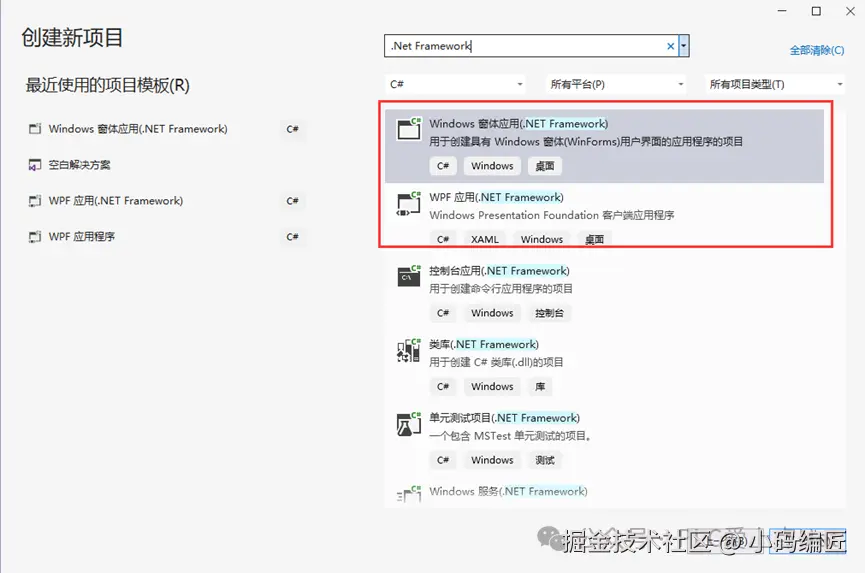Image resolution: width=865 pixels, height=573 pixels.
Task: Click the 控制台 tag under 控制台应用
Action: click(x=549, y=313)
